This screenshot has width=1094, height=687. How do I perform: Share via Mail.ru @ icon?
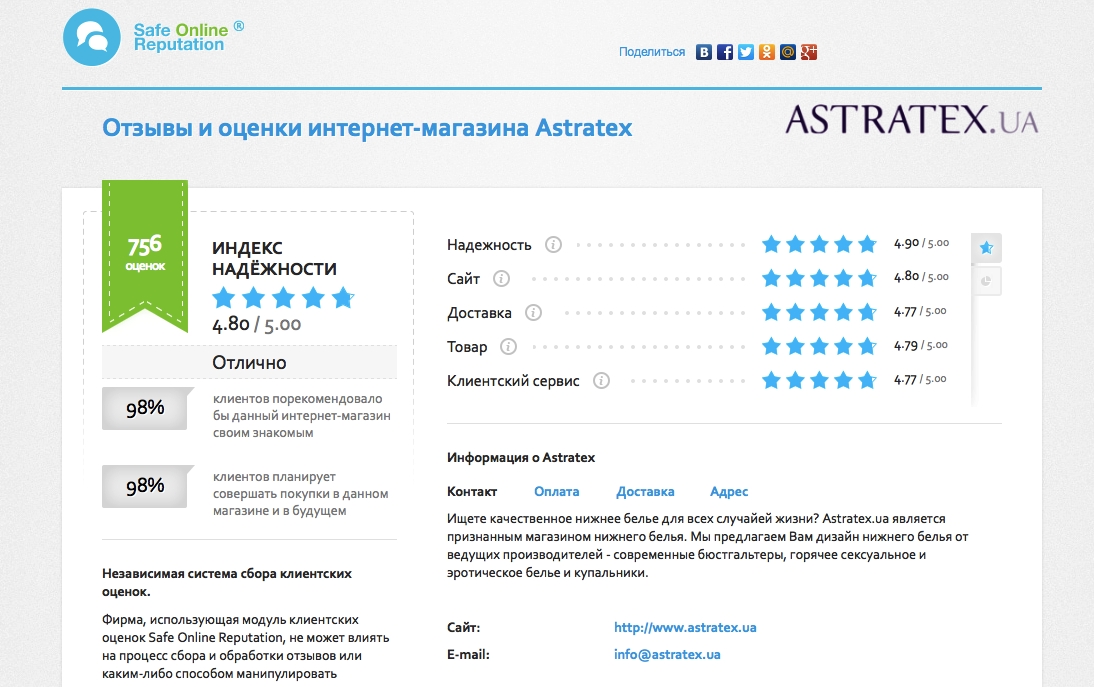click(788, 52)
